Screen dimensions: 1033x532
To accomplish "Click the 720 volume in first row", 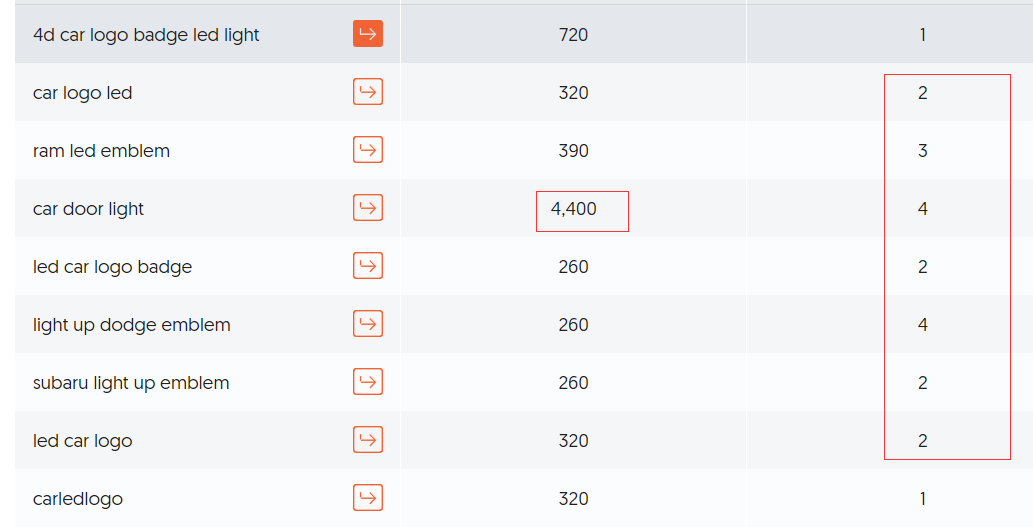I will click(573, 35).
